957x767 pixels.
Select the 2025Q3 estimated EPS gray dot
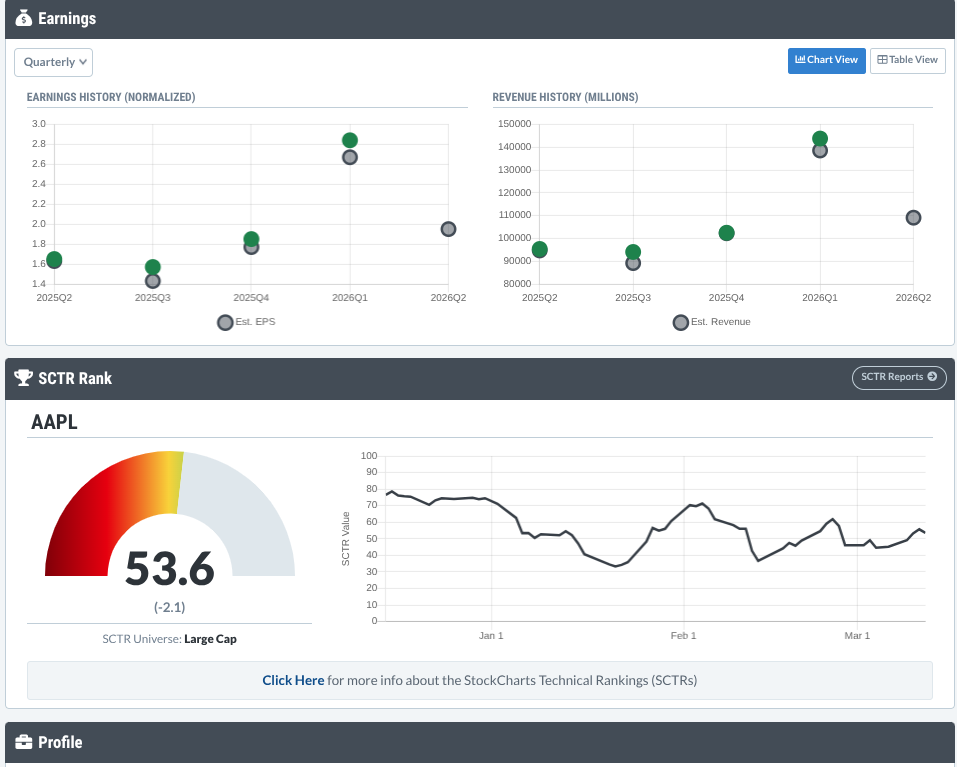pyautogui.click(x=153, y=281)
